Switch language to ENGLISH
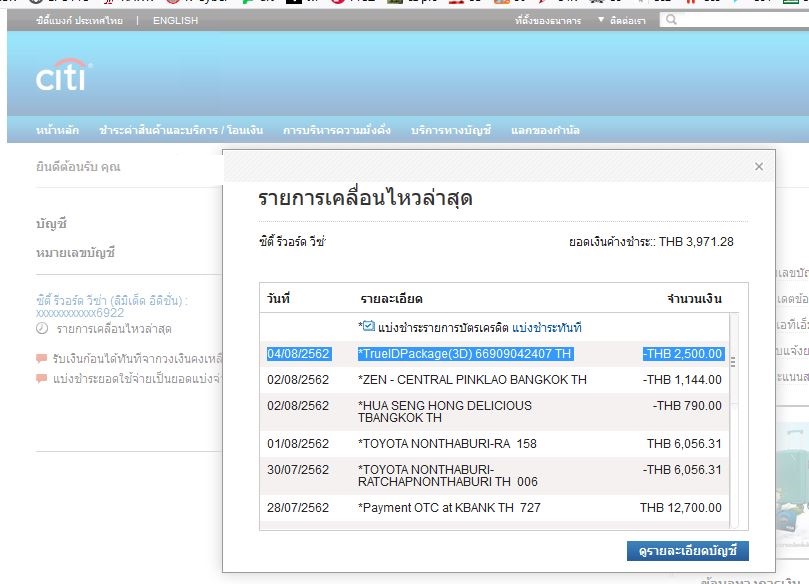This screenshot has width=809, height=584. pos(175,20)
